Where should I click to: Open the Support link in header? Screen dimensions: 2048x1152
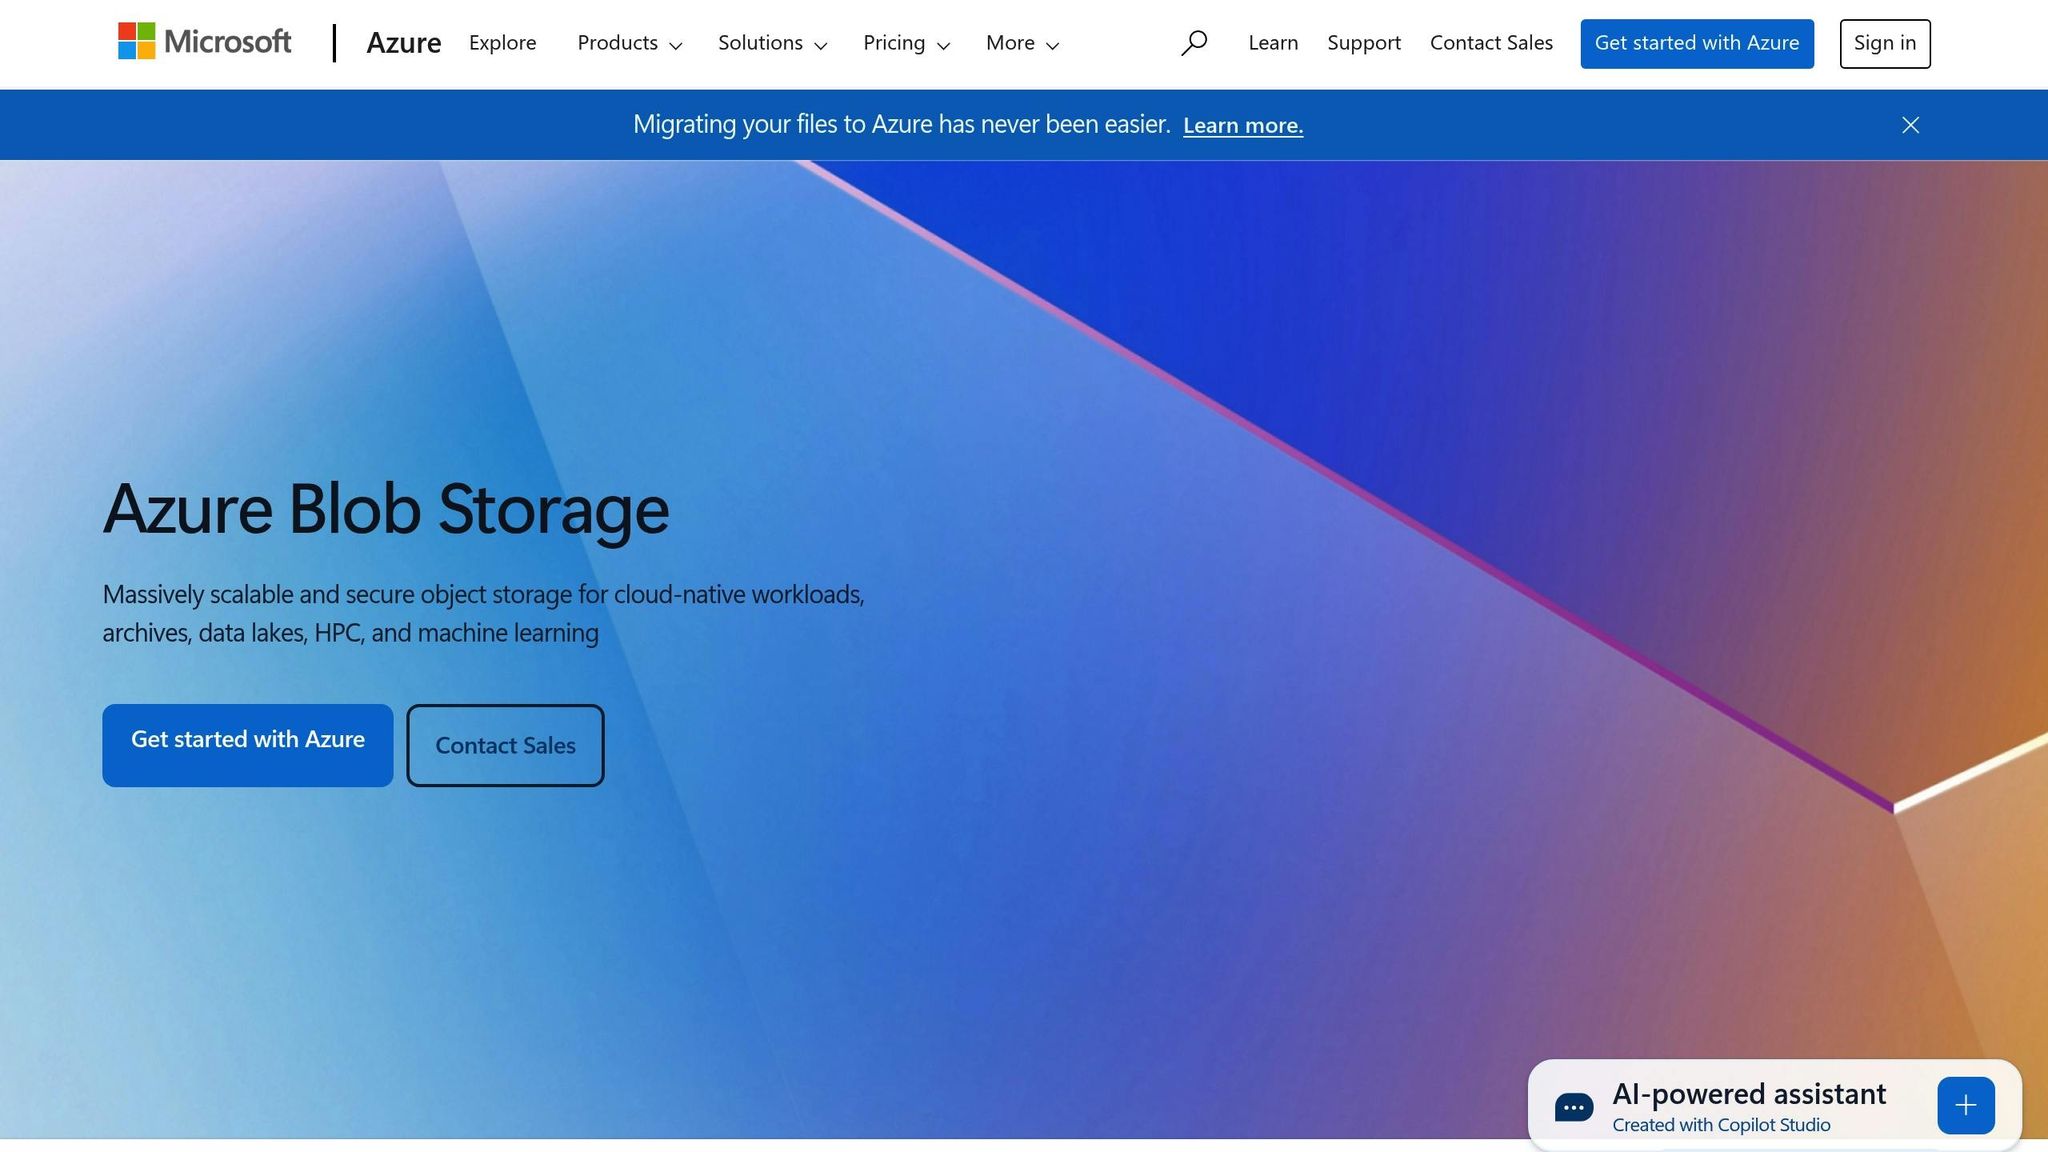pyautogui.click(x=1364, y=43)
